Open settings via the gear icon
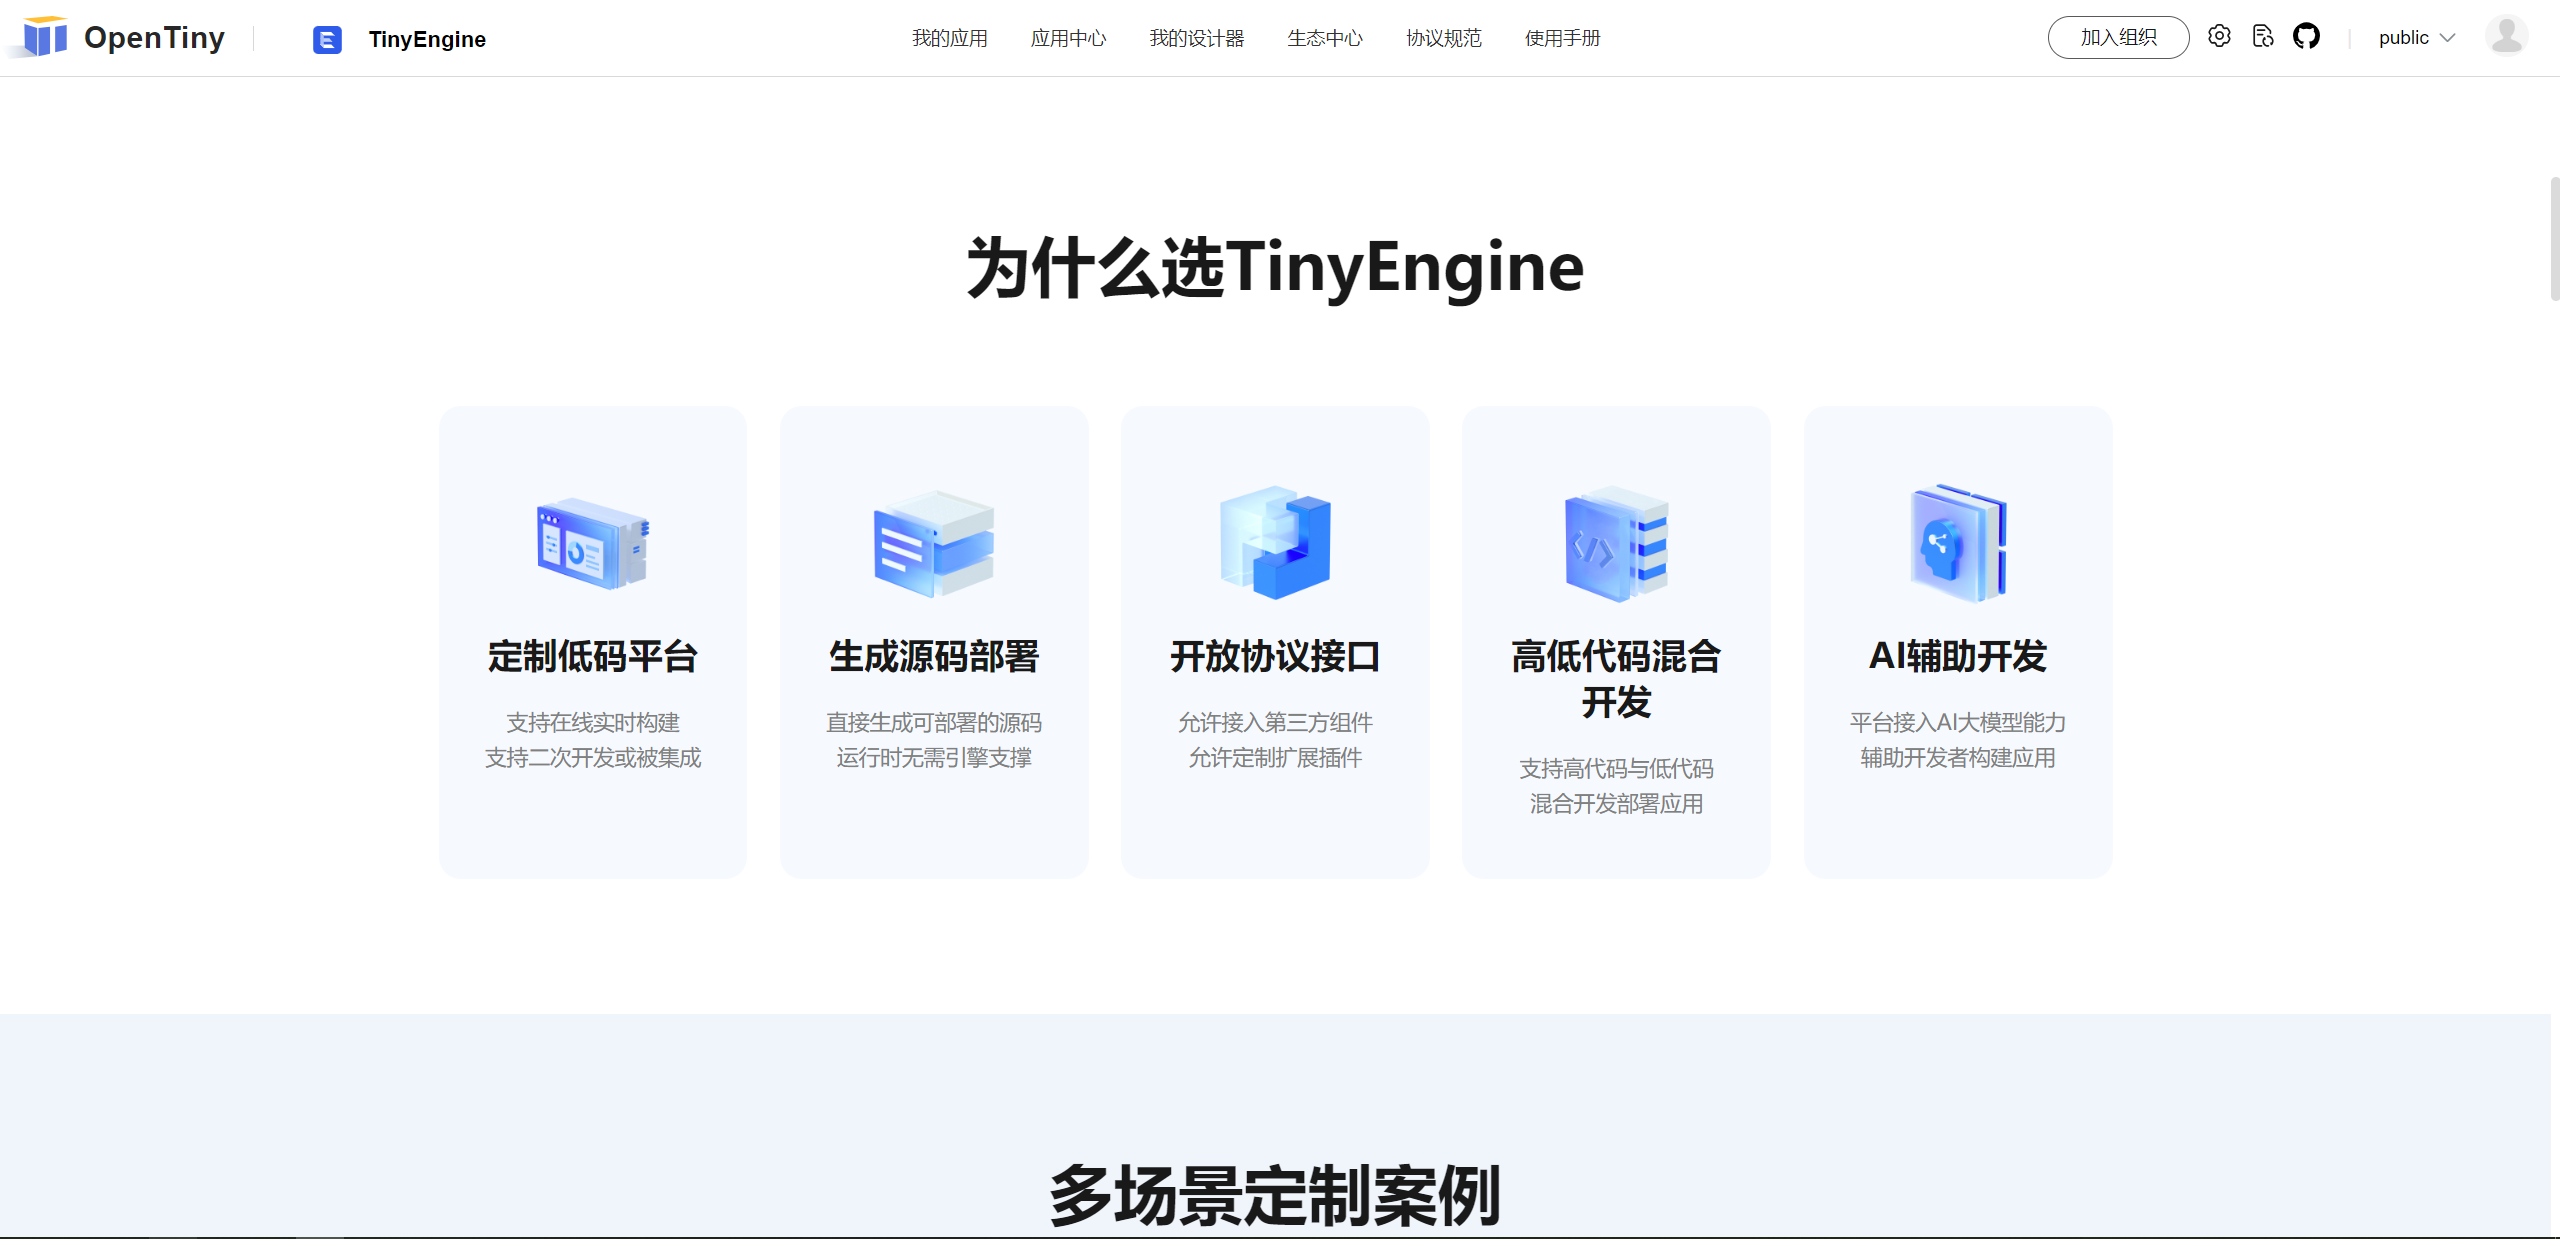This screenshot has height=1239, width=2560. tap(2219, 37)
